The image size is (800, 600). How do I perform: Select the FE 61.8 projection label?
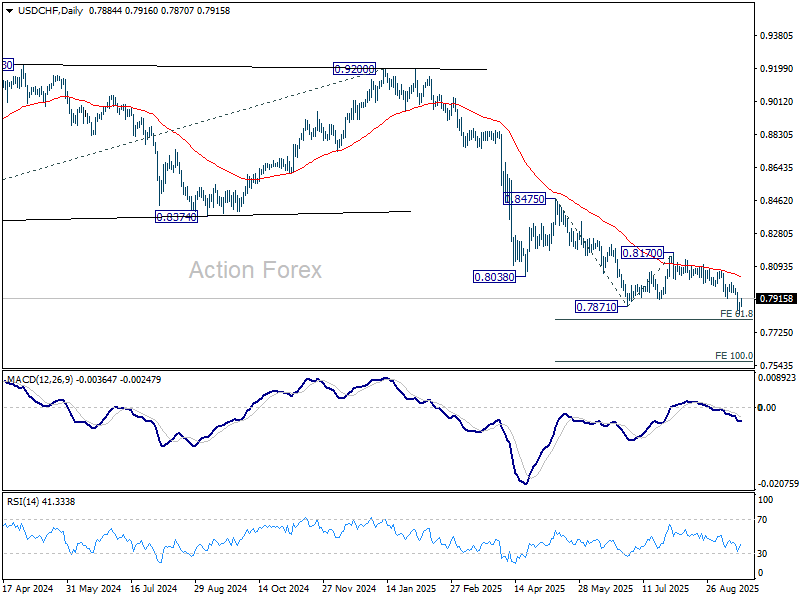pyautogui.click(x=735, y=314)
